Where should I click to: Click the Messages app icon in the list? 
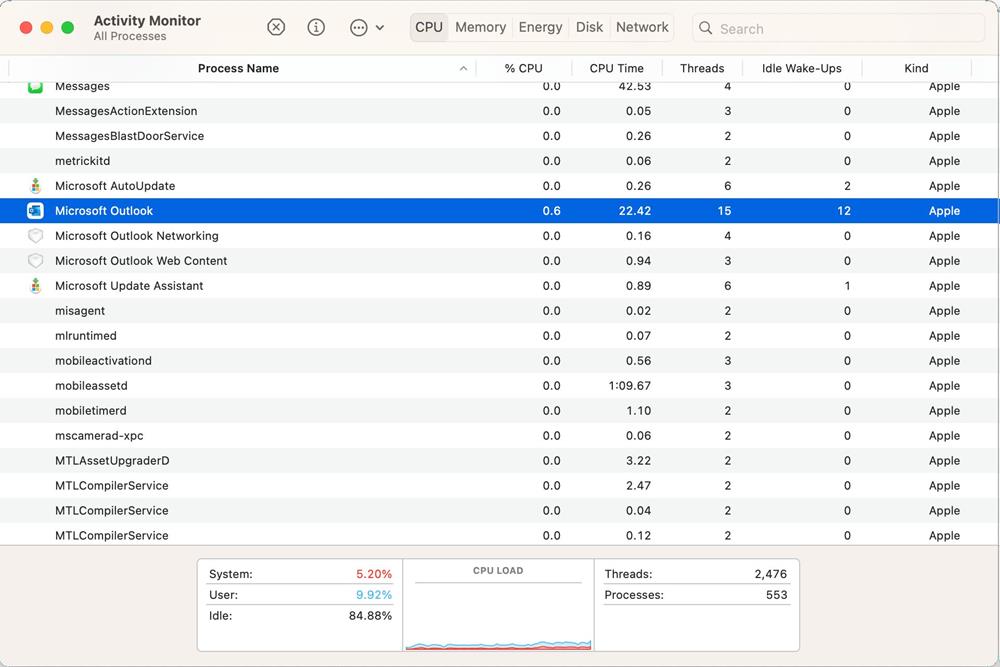click(36, 86)
